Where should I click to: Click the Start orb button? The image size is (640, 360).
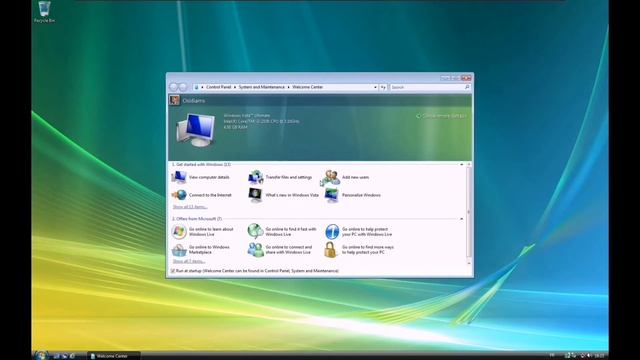click(41, 356)
